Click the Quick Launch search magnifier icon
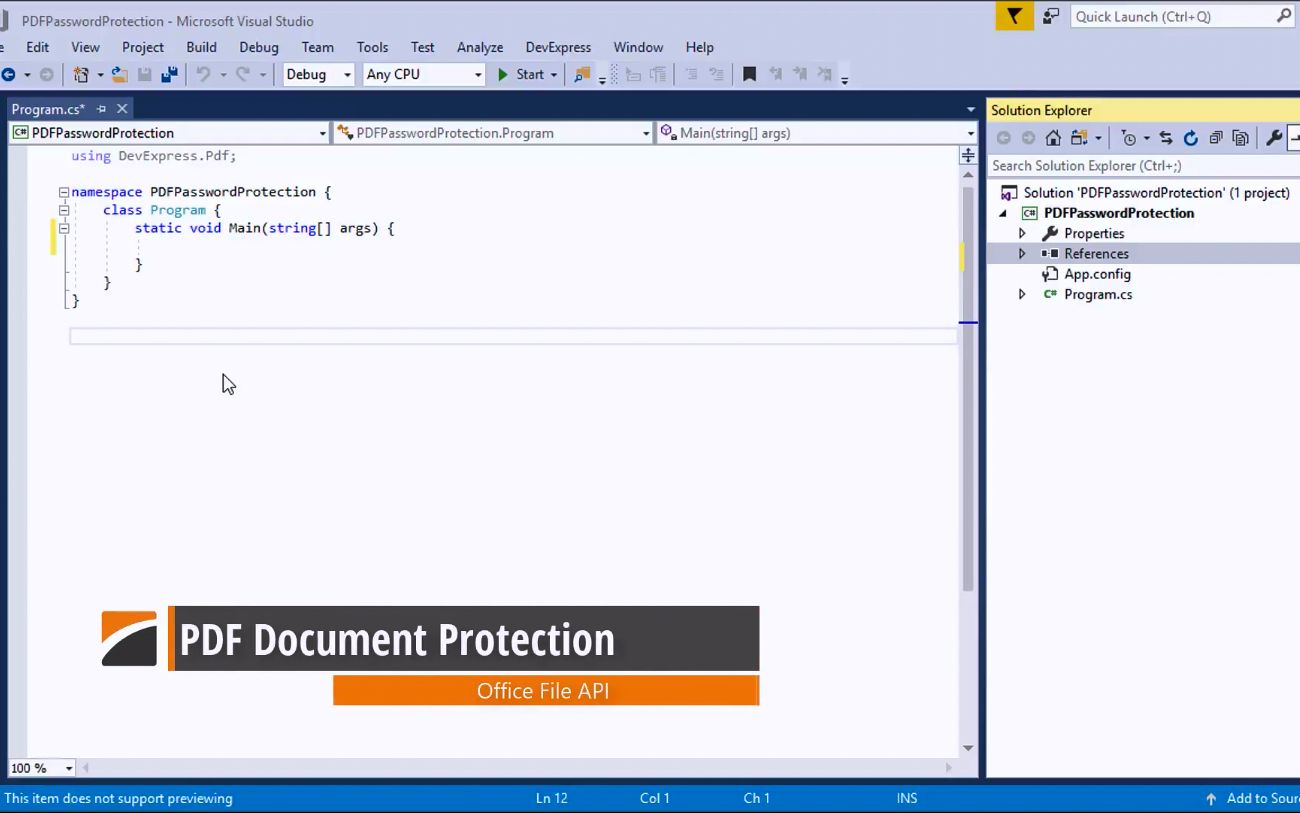 (1284, 16)
